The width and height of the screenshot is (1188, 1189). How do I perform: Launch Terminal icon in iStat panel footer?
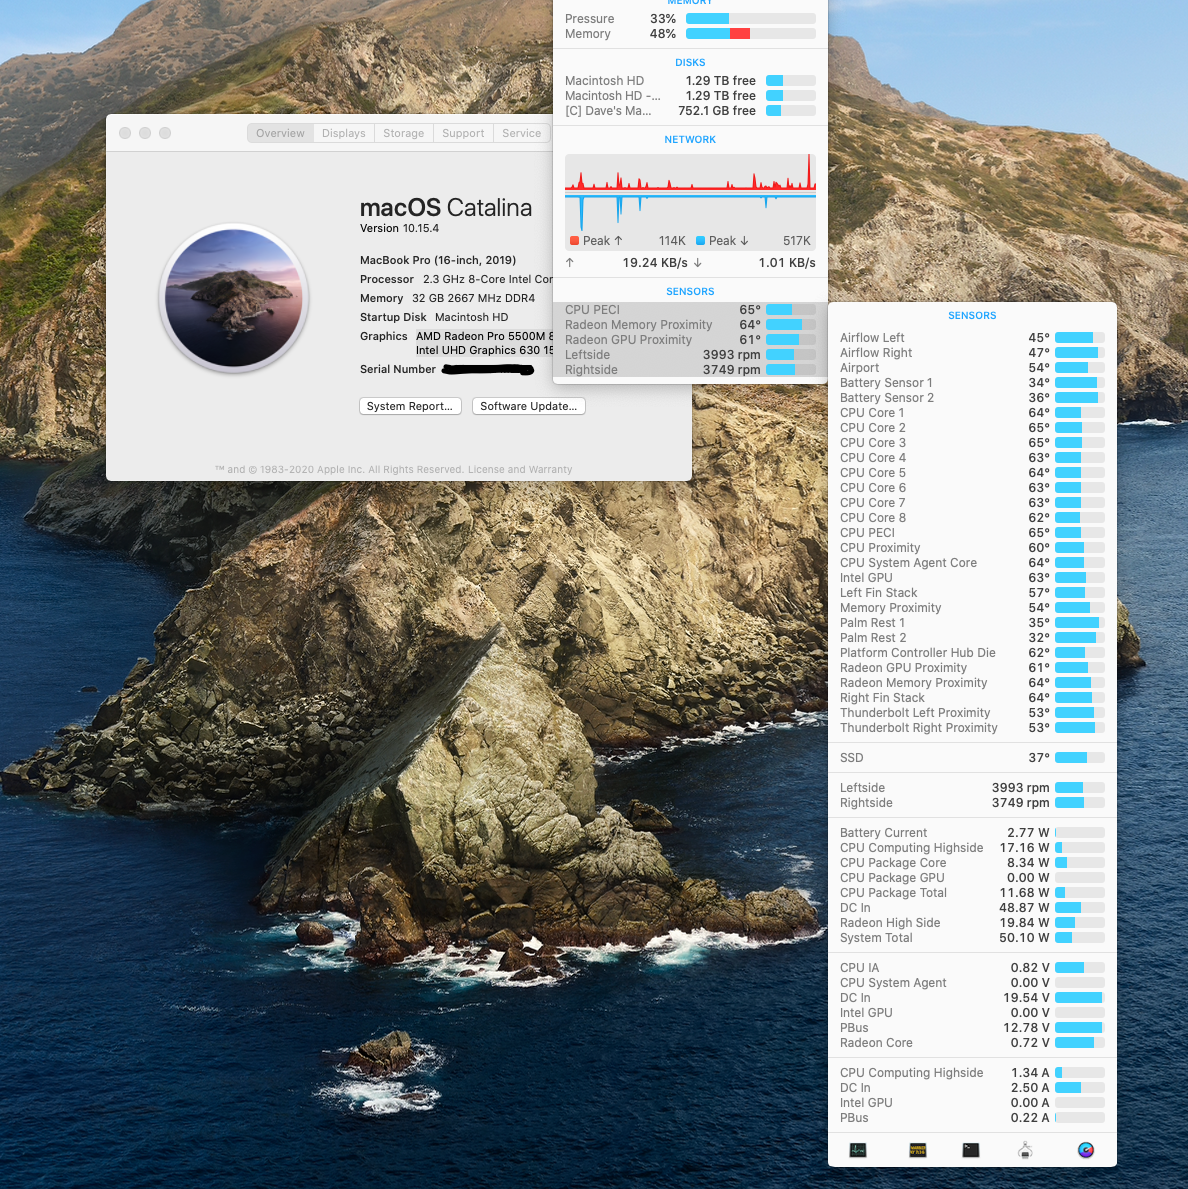click(970, 1150)
